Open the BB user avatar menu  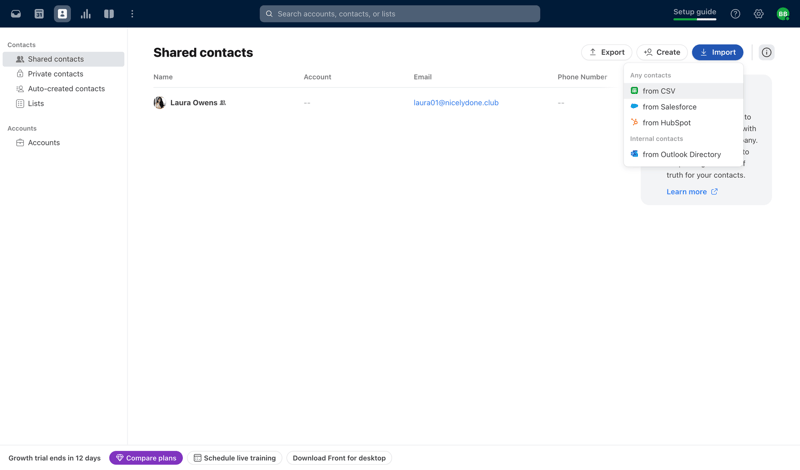point(783,14)
